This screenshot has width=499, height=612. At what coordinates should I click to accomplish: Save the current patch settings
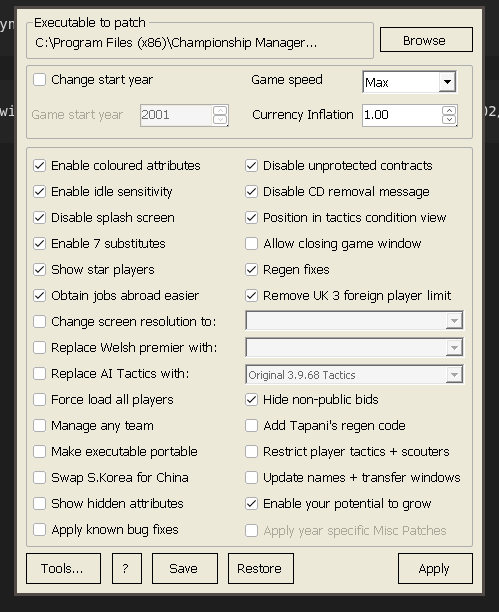185,568
